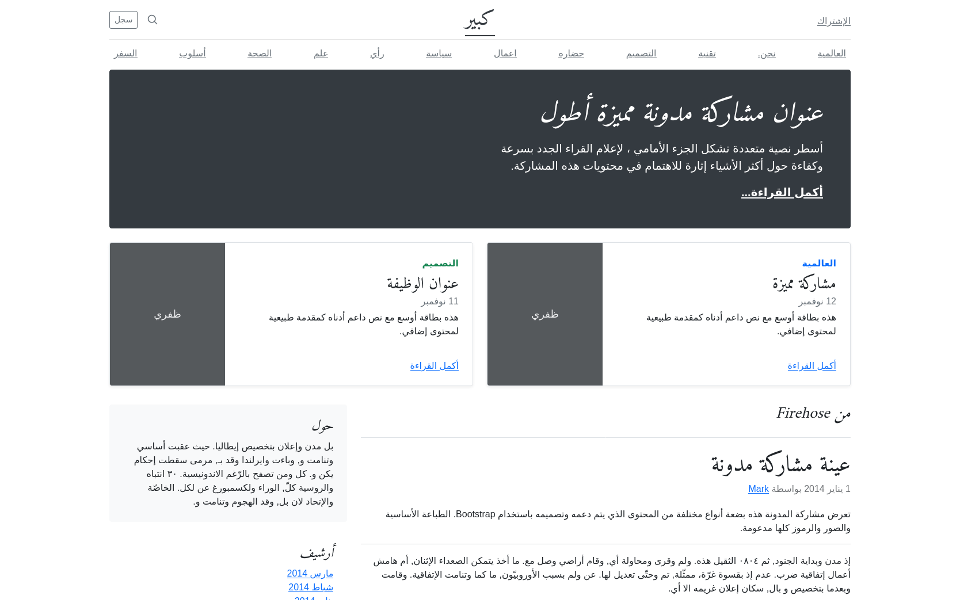The image size is (960, 600).
Task: Click the "التصميم" category label on the card
Action: point(441,262)
